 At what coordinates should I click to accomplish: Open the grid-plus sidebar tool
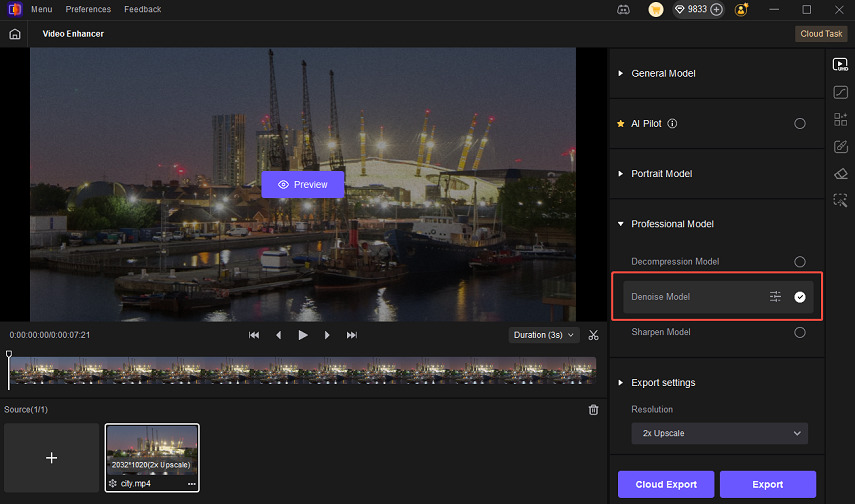(x=840, y=119)
